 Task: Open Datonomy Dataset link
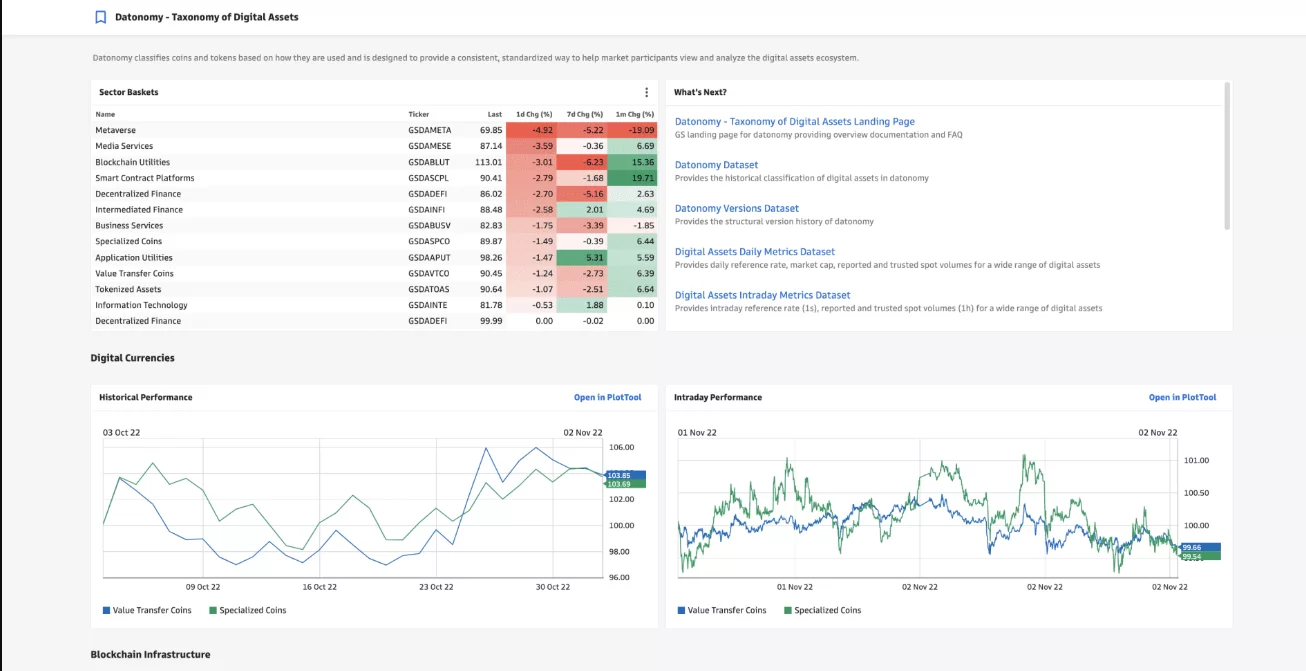tap(716, 165)
